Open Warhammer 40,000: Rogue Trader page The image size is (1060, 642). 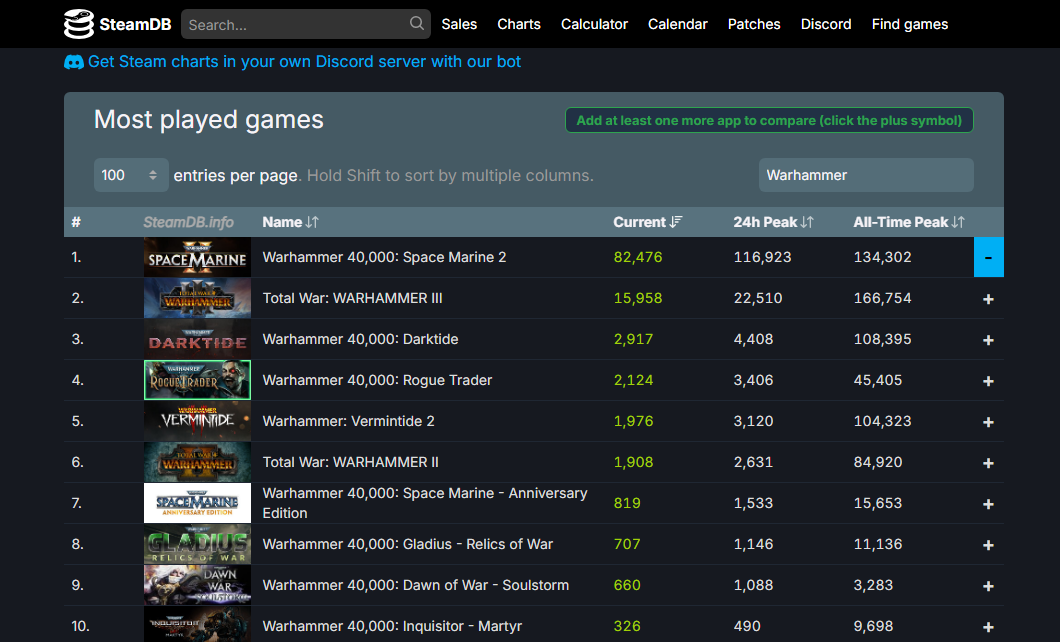[377, 380]
